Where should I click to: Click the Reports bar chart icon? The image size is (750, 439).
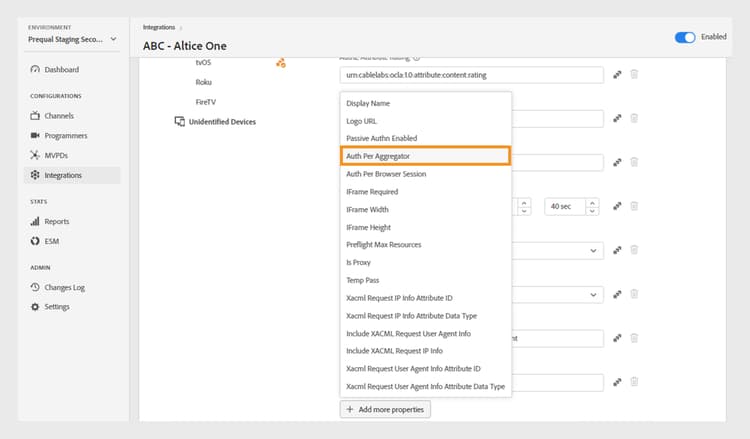[35, 221]
